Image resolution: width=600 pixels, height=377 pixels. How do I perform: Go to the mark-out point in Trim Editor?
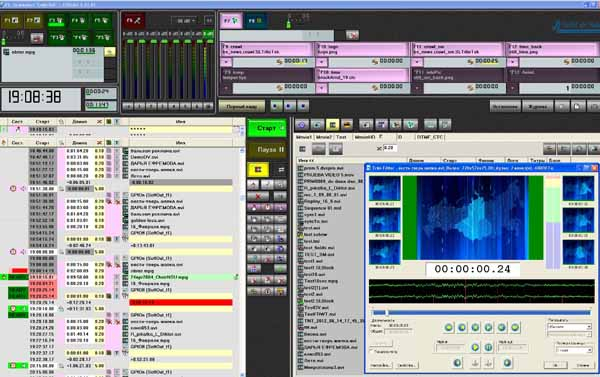coord(507,363)
